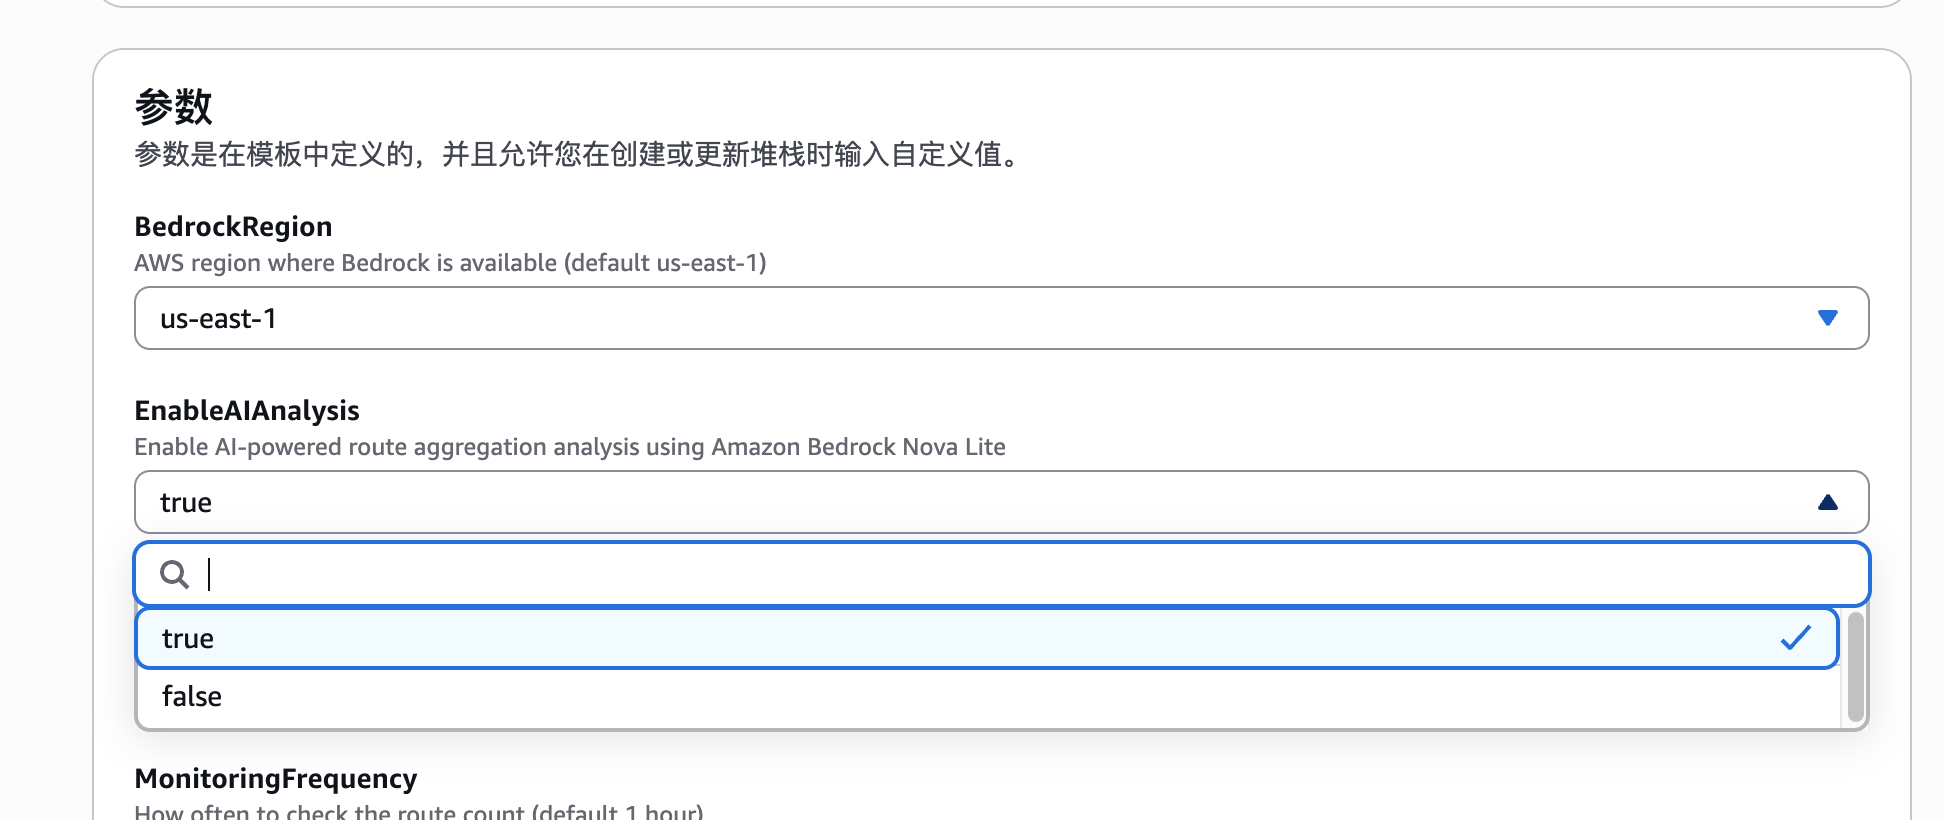Click the checkmark beside the true option
This screenshot has height=820, width=1944.
pyautogui.click(x=1795, y=638)
